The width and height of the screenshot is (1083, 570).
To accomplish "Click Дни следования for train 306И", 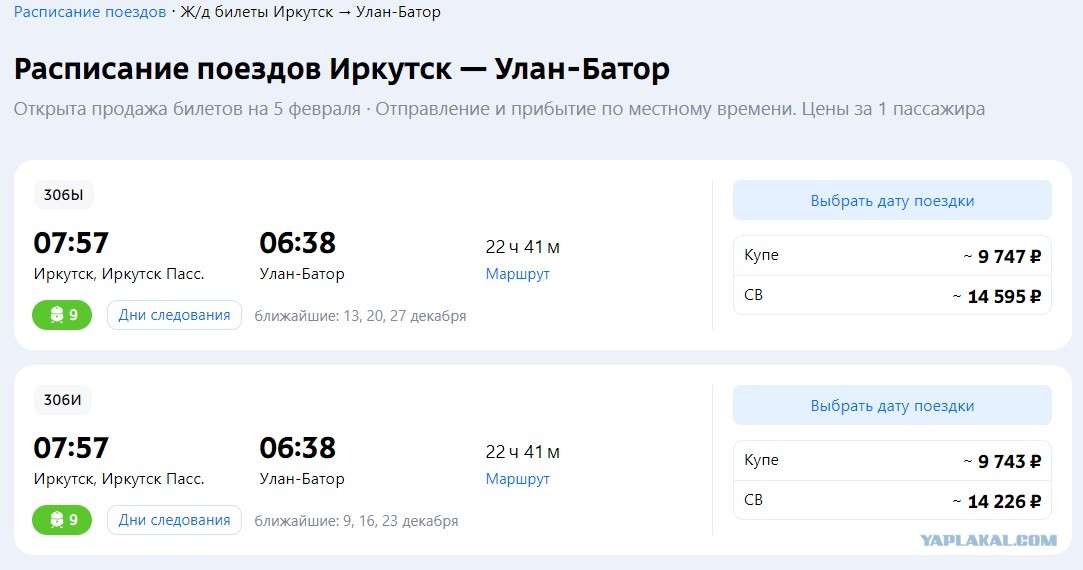I will (174, 520).
